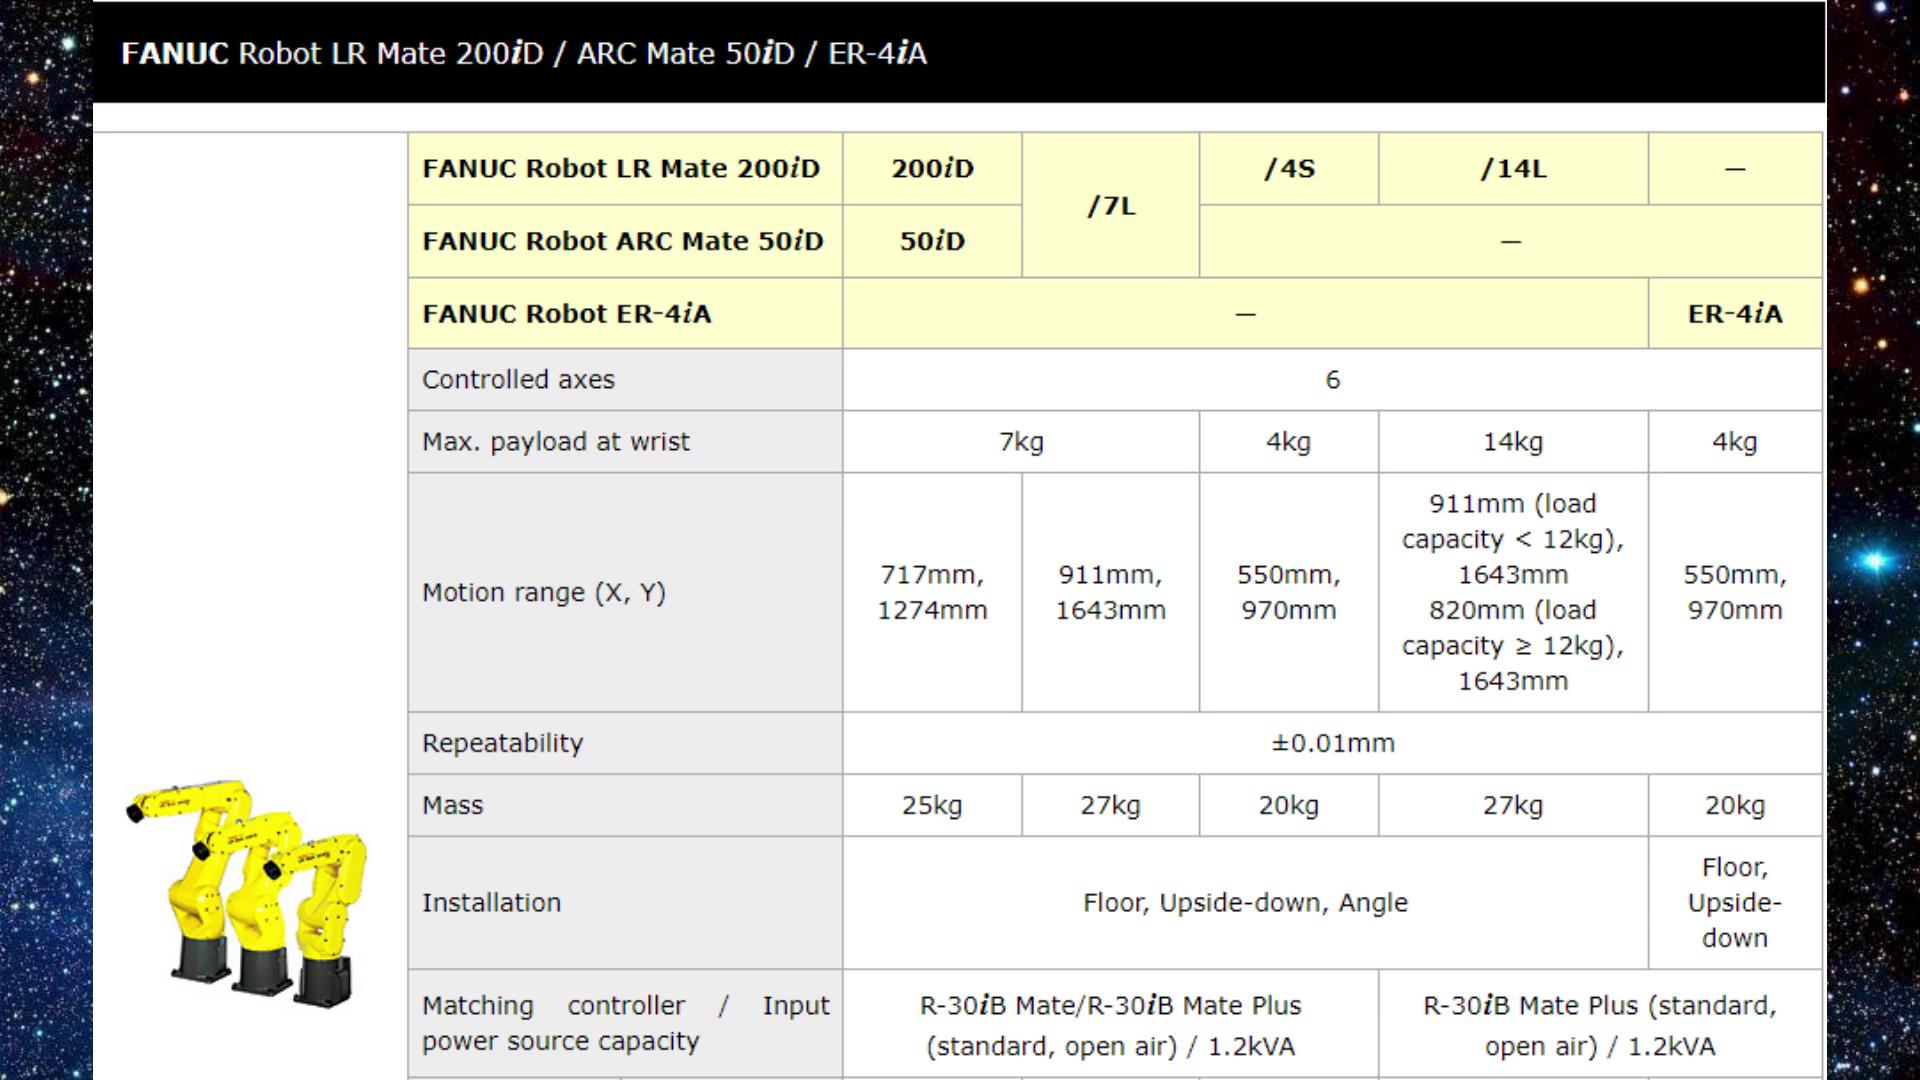The width and height of the screenshot is (1920, 1080).
Task: Select the /14L model header cell
Action: coord(1512,169)
